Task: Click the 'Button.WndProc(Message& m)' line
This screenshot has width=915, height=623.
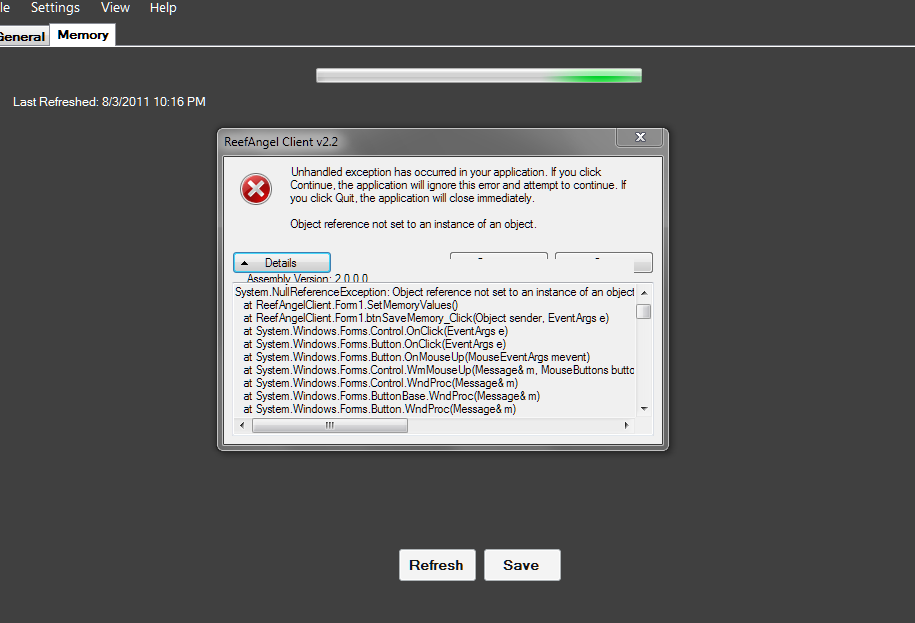Action: click(x=380, y=409)
